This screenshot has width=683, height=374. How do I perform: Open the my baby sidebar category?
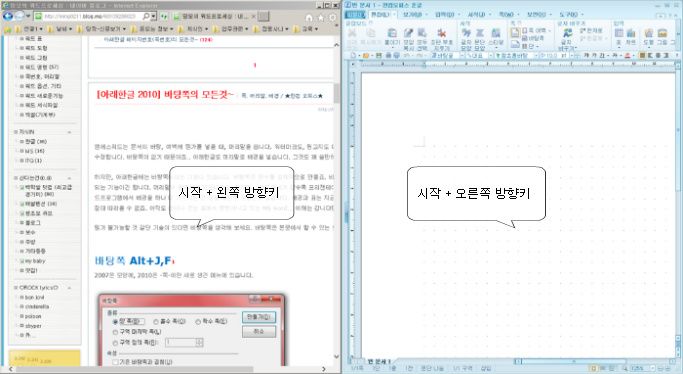(x=34, y=261)
